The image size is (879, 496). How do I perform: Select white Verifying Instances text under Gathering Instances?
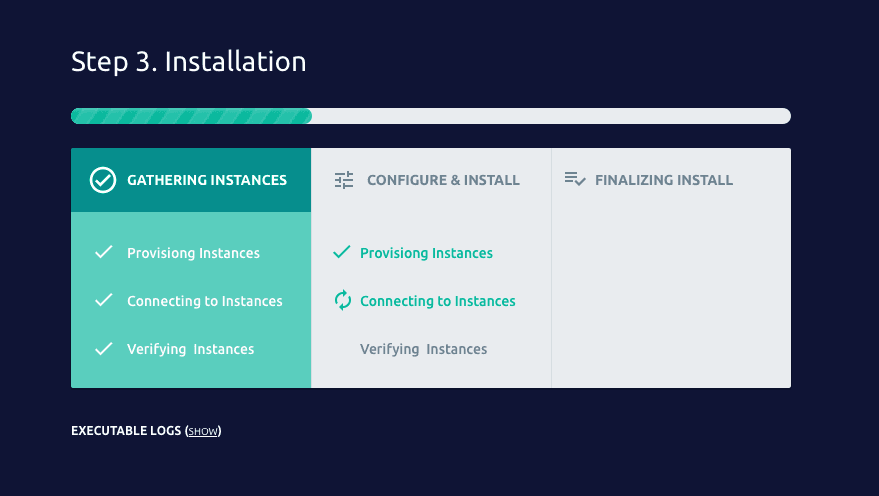(x=190, y=350)
